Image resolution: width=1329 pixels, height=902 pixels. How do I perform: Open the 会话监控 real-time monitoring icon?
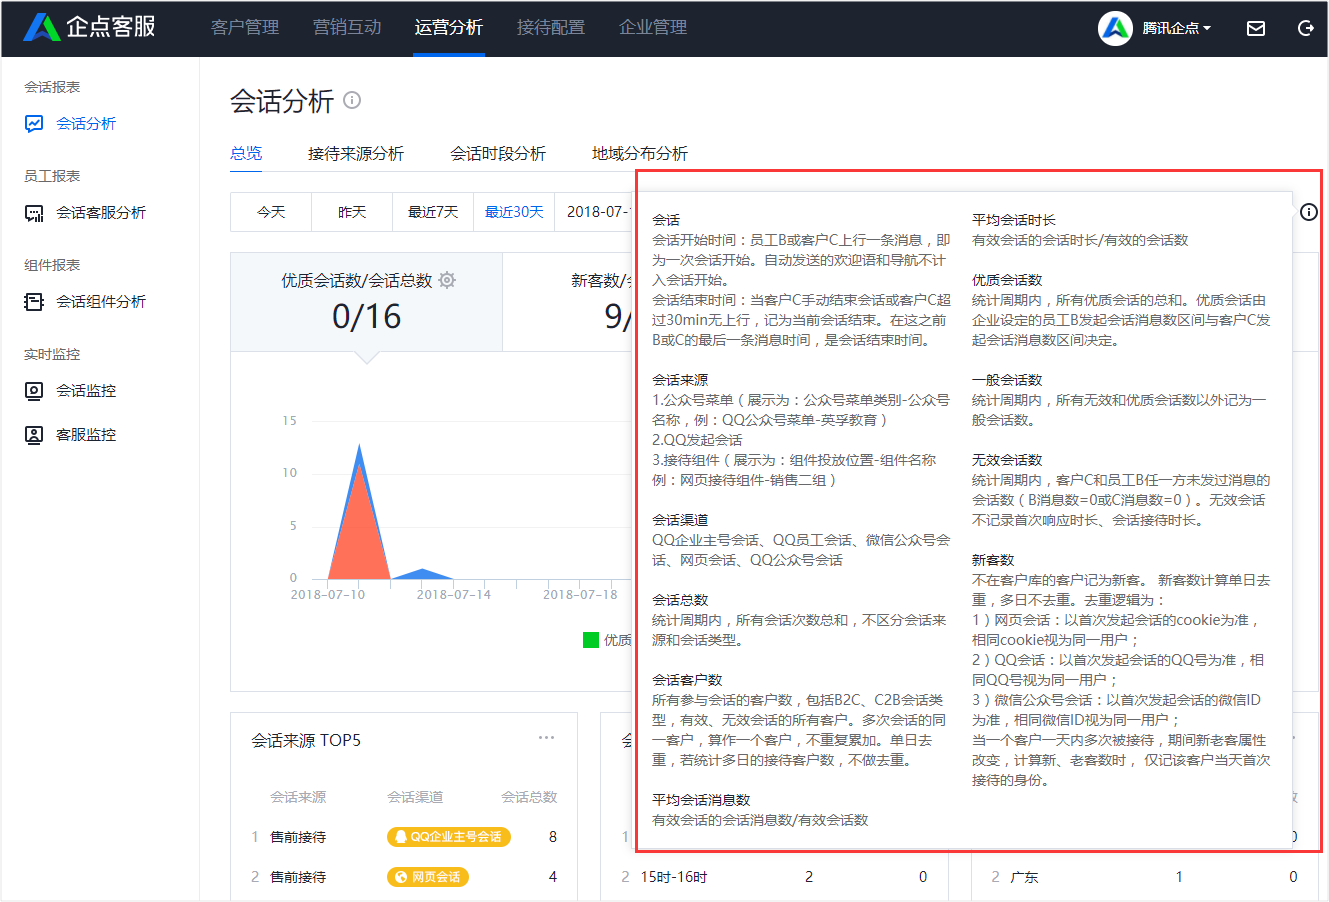click(35, 391)
